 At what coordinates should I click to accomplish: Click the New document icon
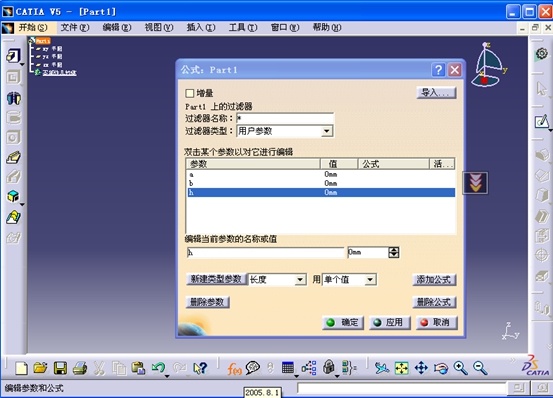point(21,368)
